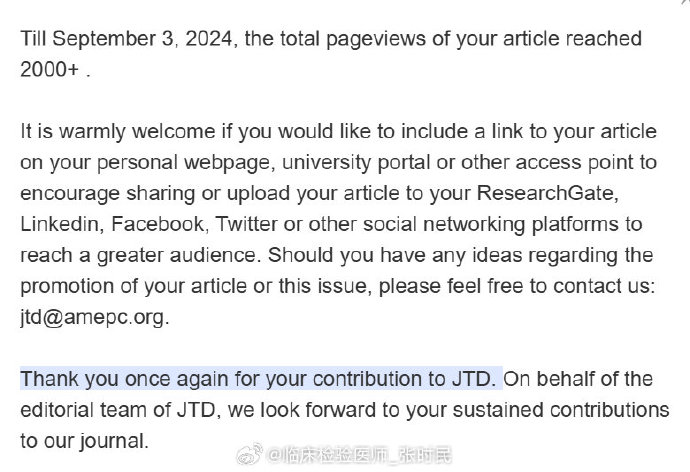Click the word "pageviews" in the first line
This screenshot has width=690, height=472.
[x=376, y=40]
